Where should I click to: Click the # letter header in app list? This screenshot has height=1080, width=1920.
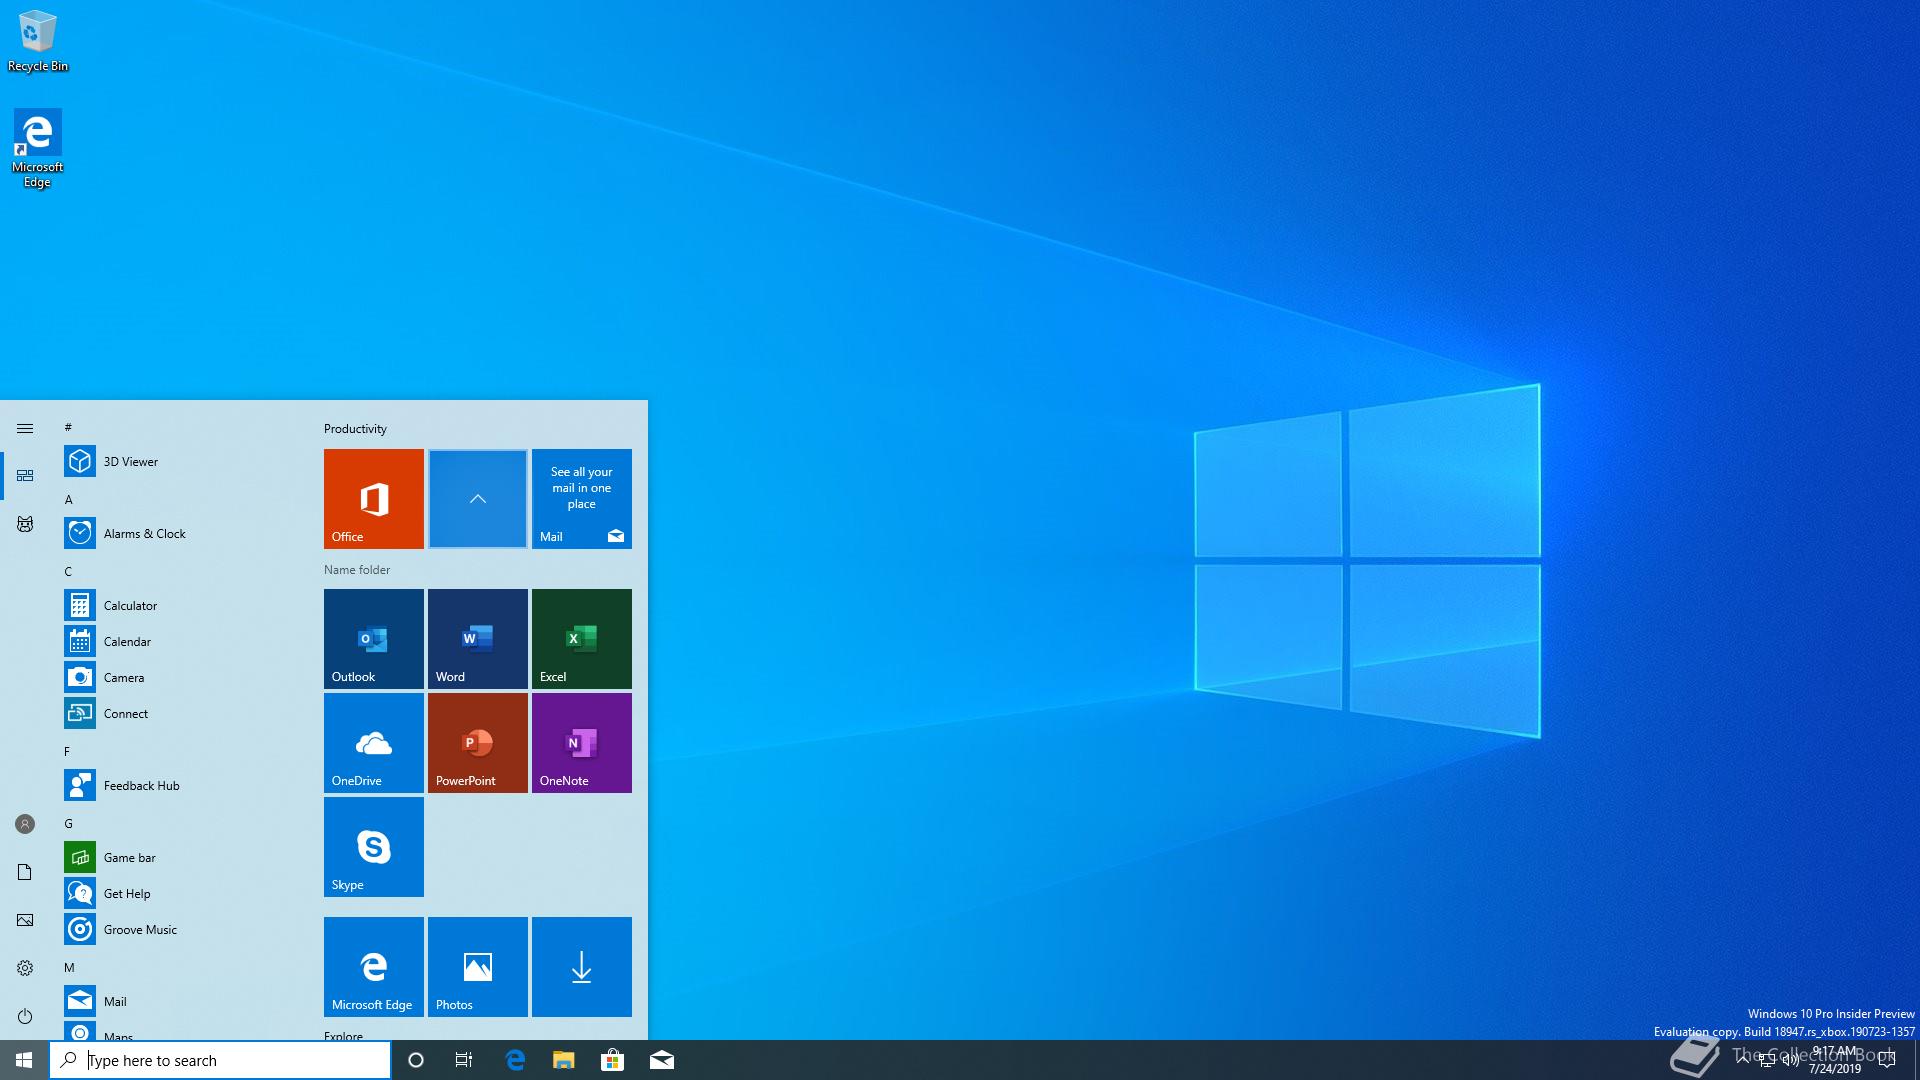[68, 427]
